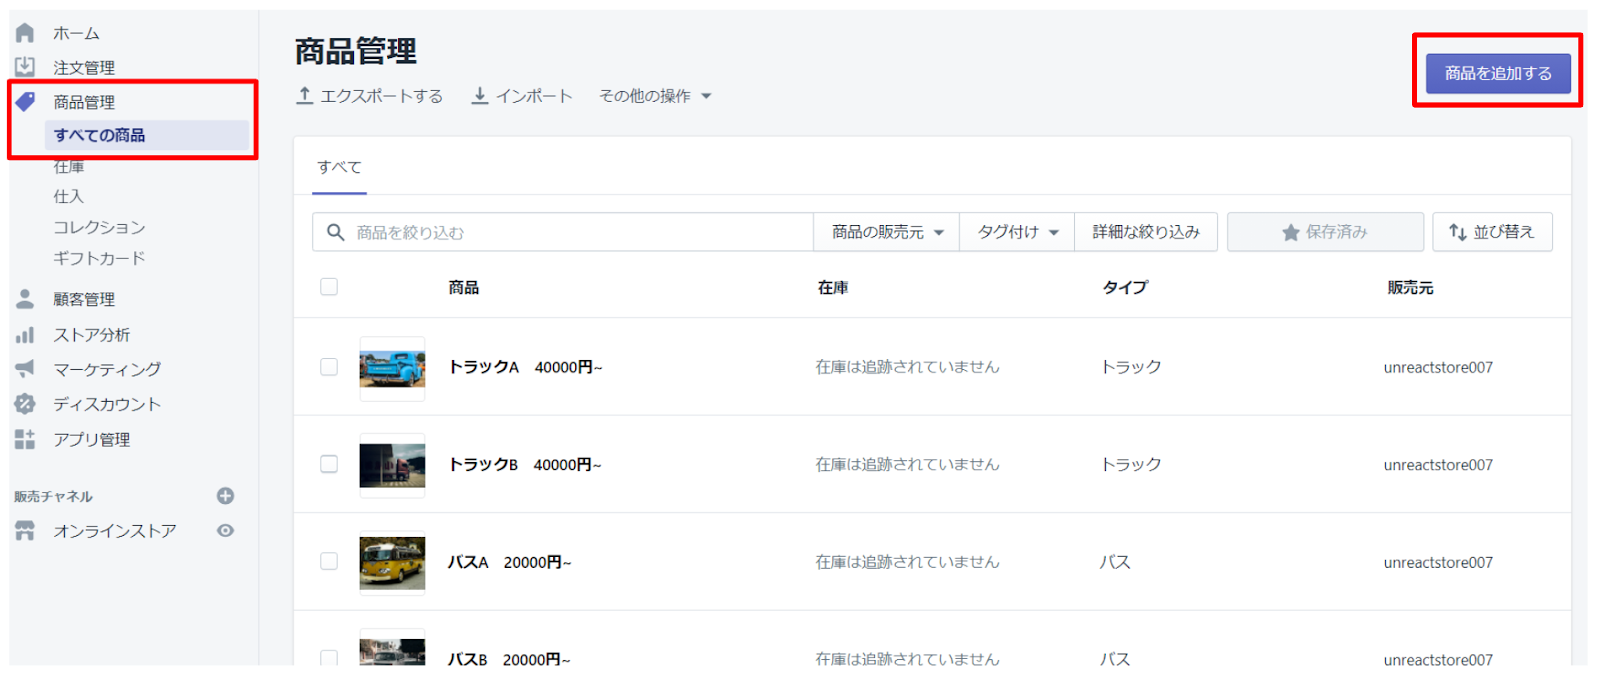This screenshot has height=686, width=1600.
Task: Open store analytics bar chart icon
Action: 25,335
